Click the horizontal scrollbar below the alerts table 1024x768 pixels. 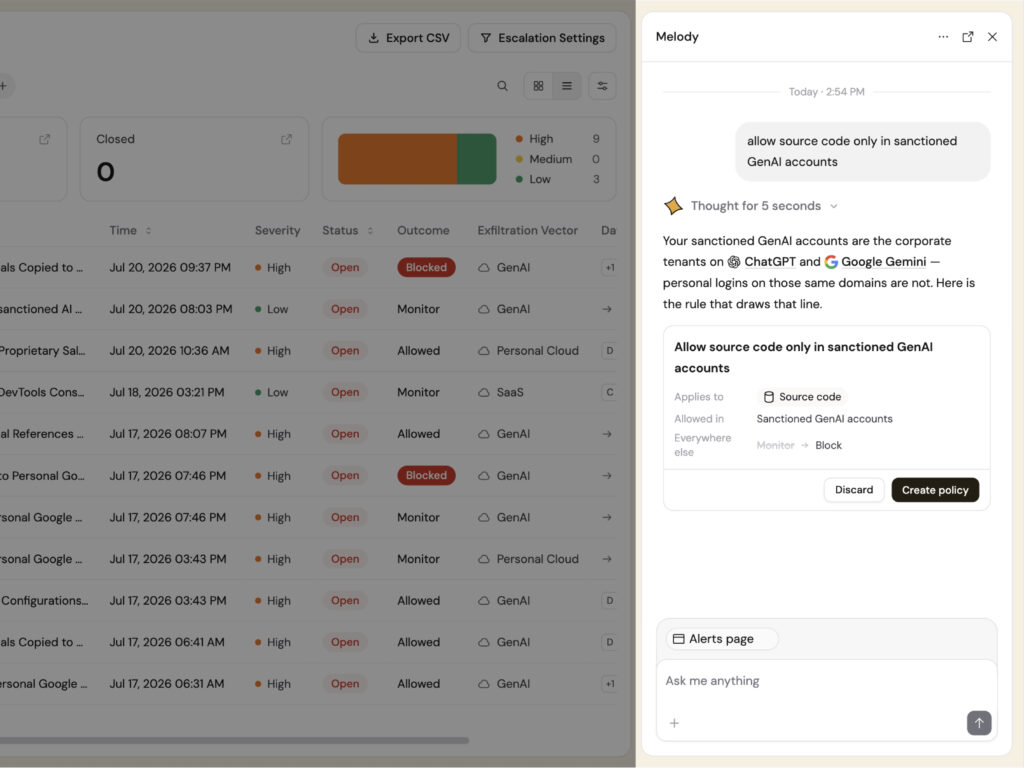[x=234, y=741]
